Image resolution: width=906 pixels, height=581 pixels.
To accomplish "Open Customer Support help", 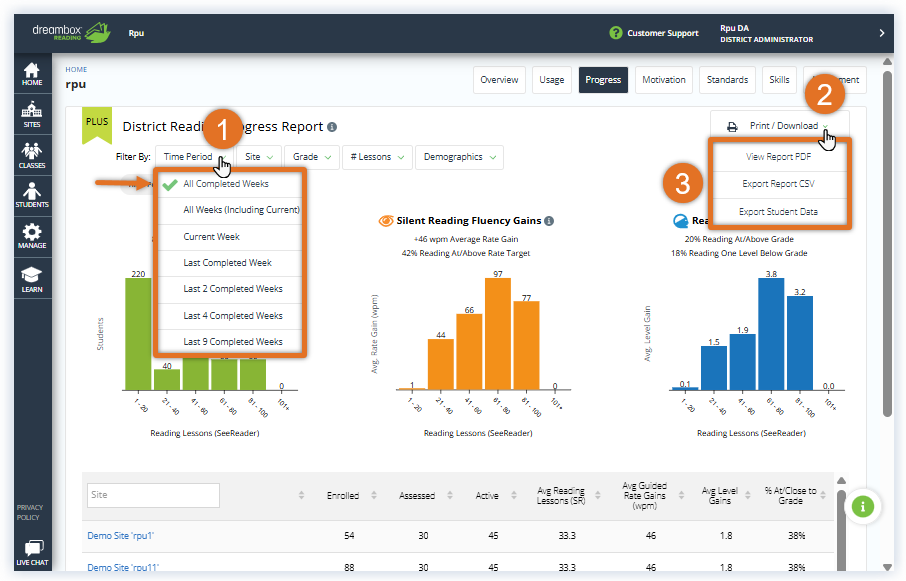I will (655, 33).
